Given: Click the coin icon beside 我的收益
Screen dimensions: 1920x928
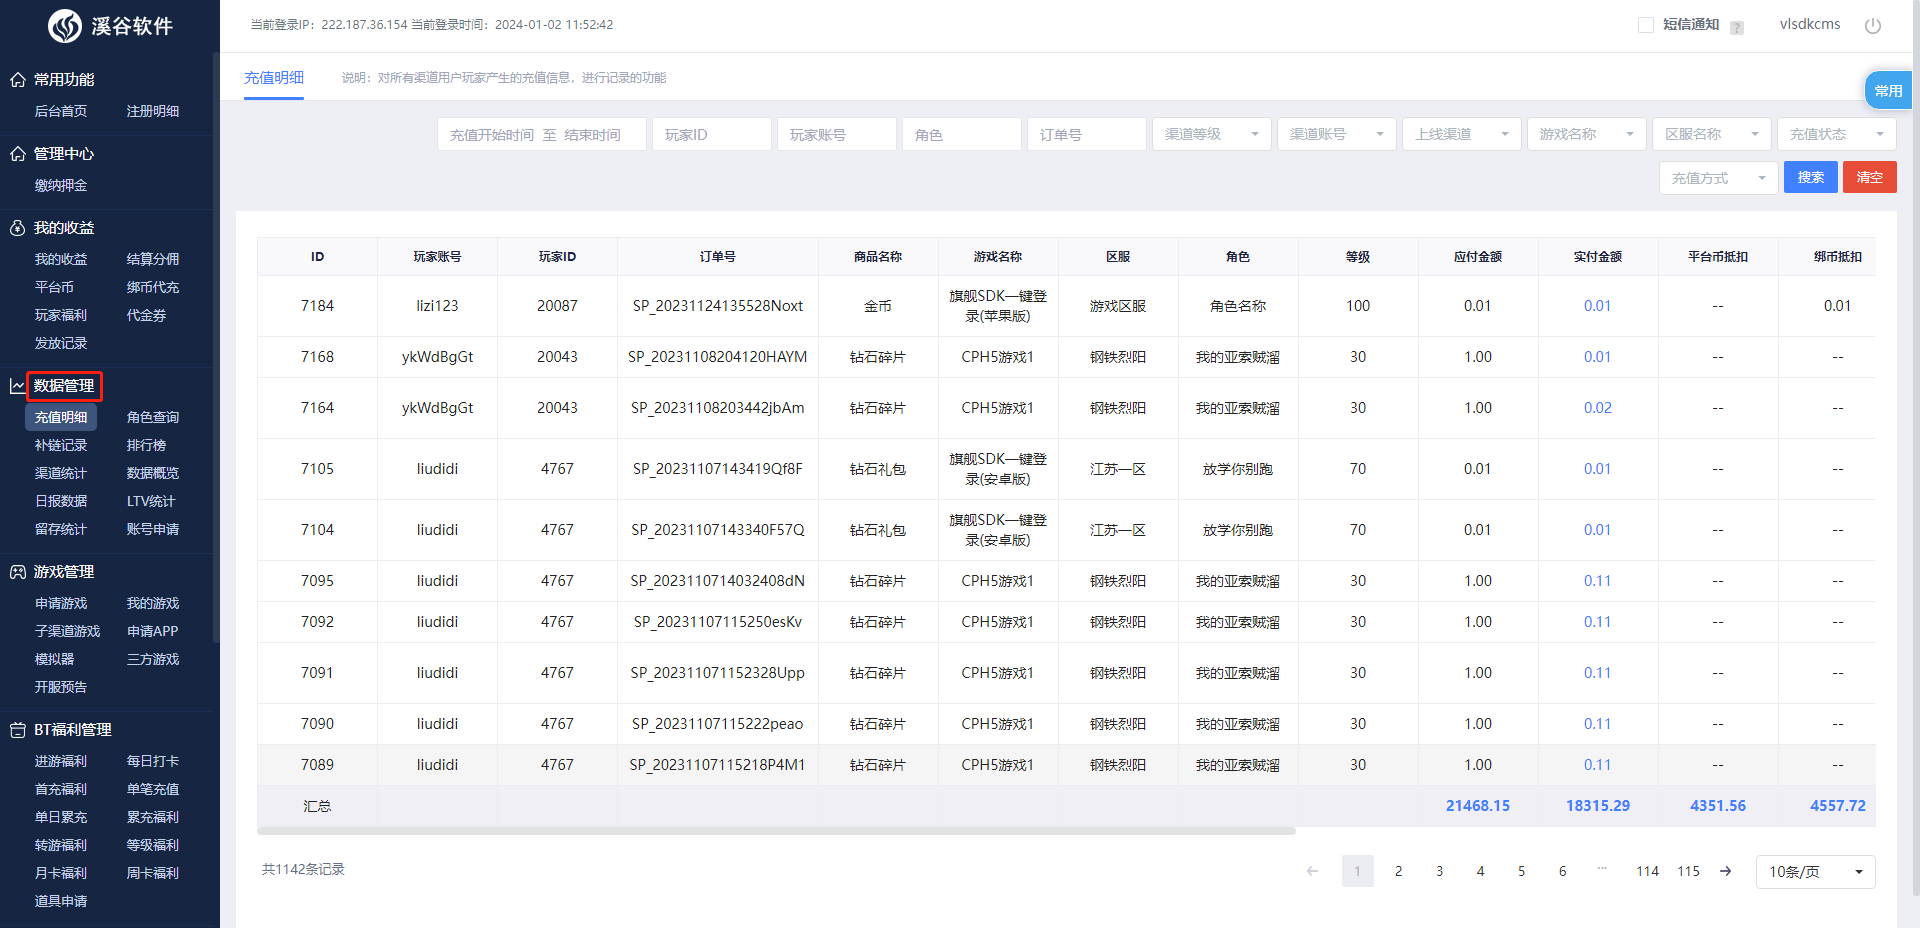Looking at the screenshot, I should coord(18,228).
